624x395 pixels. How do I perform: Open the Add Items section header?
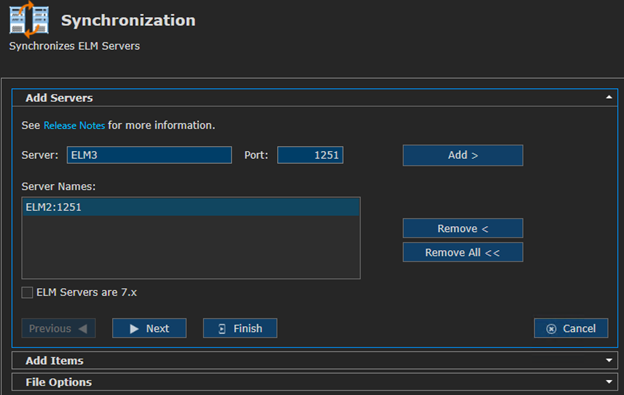[315, 360]
